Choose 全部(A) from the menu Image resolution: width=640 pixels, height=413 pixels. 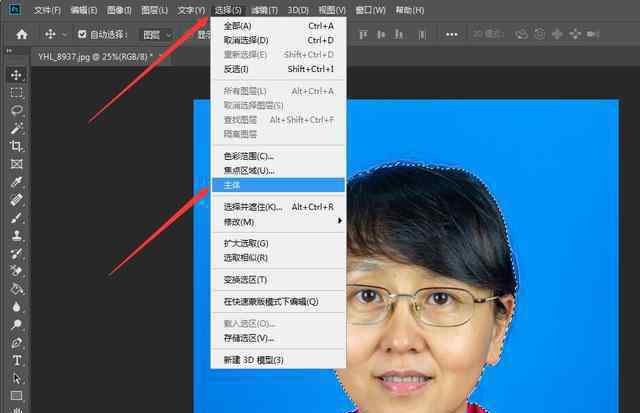click(278, 26)
